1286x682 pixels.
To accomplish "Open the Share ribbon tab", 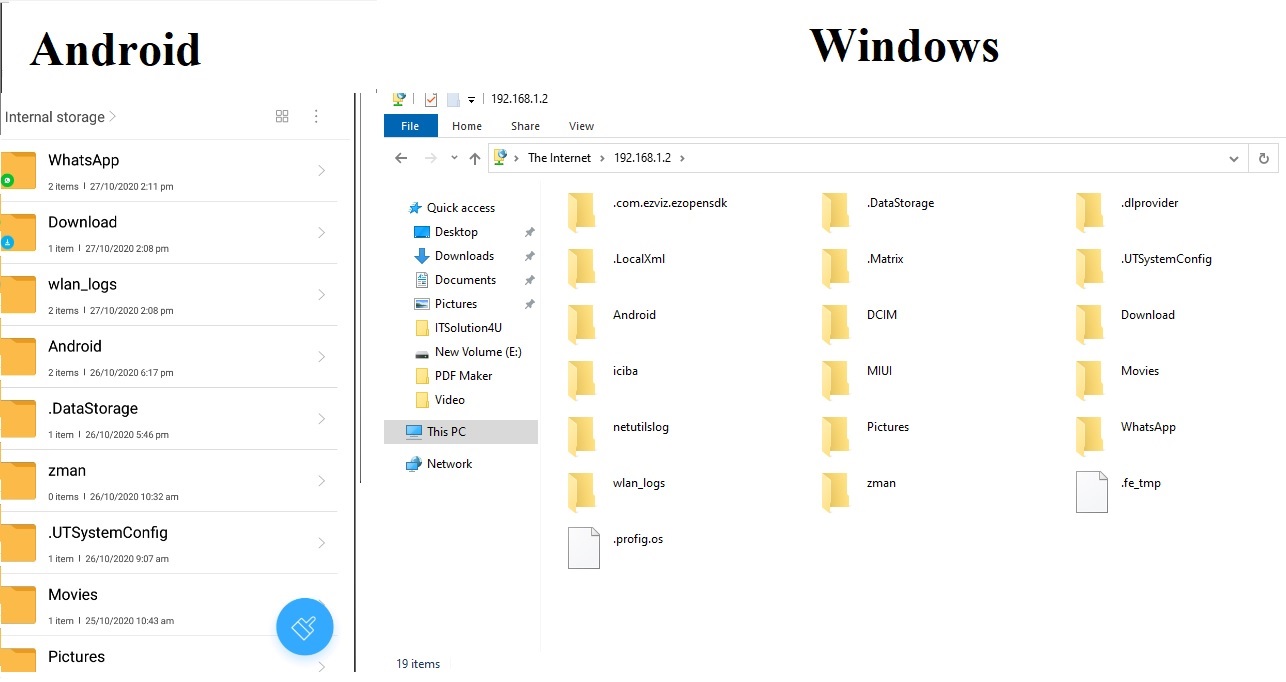I will [x=525, y=126].
